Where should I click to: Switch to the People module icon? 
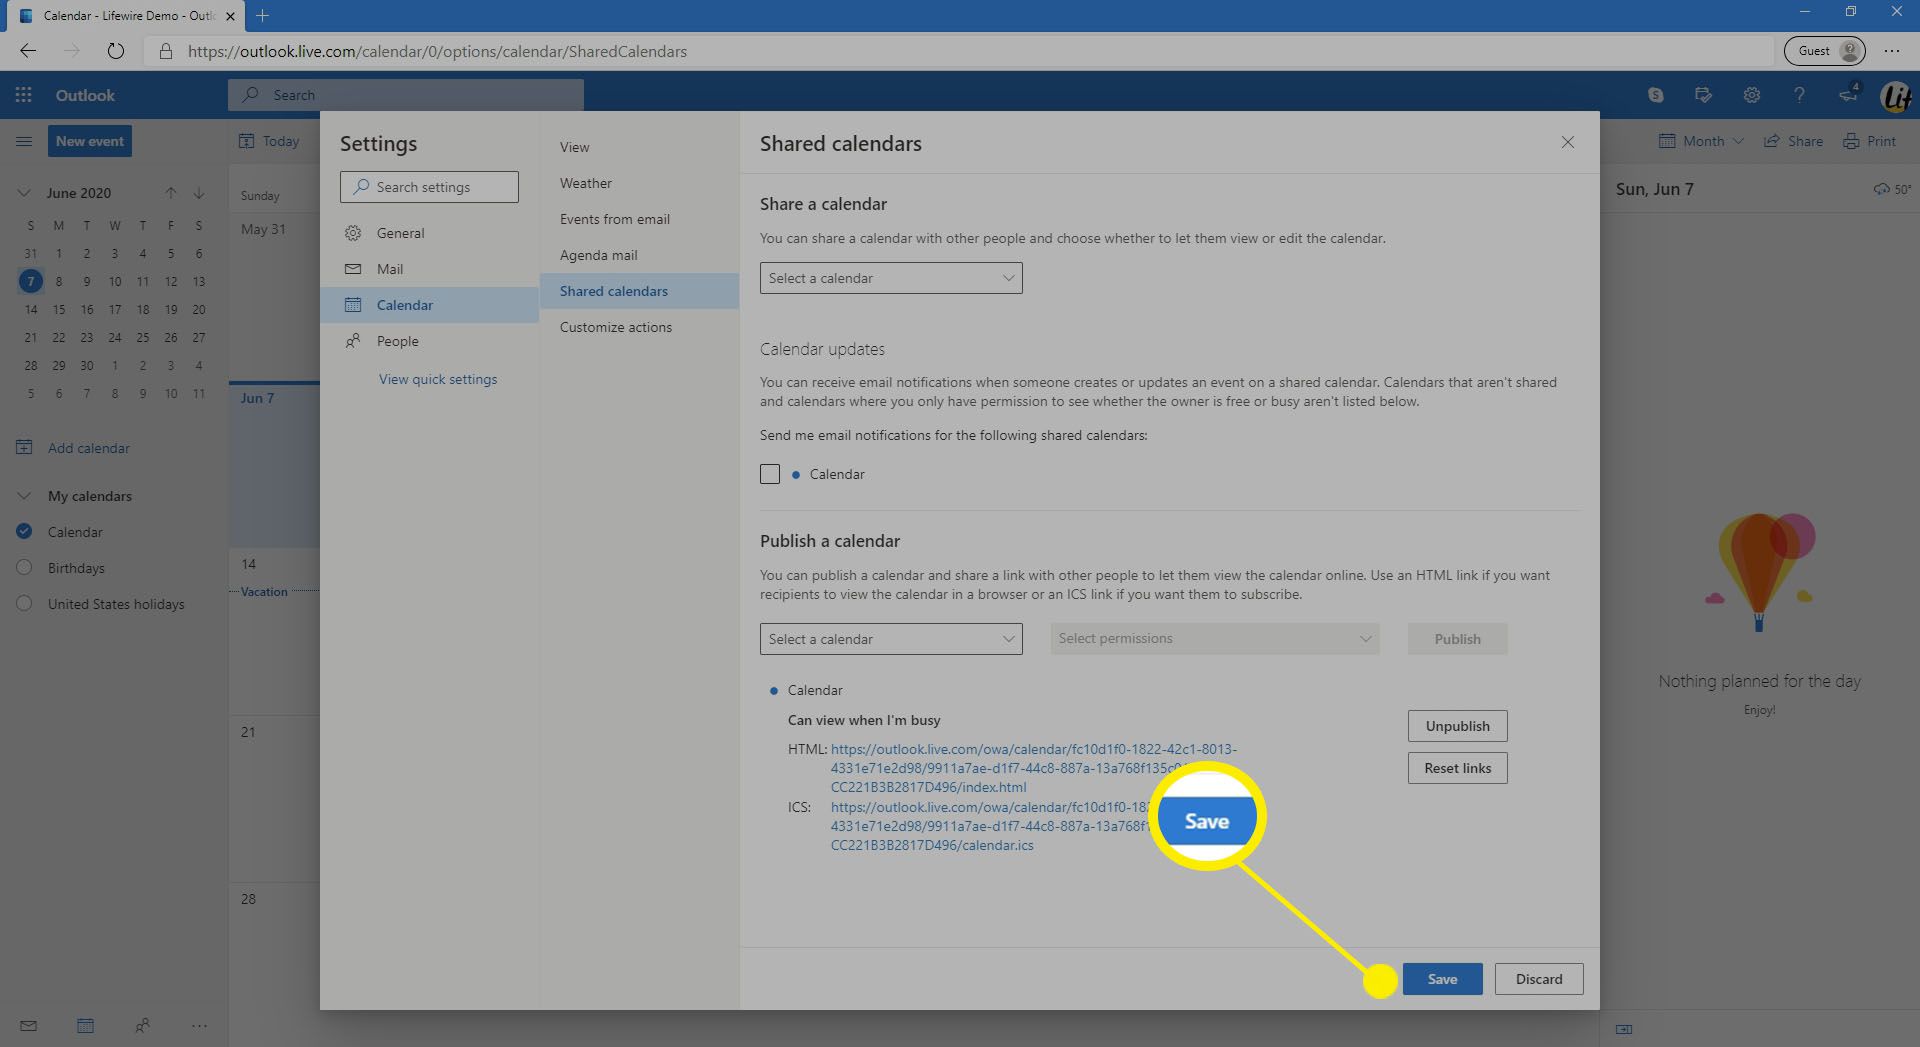142,1026
